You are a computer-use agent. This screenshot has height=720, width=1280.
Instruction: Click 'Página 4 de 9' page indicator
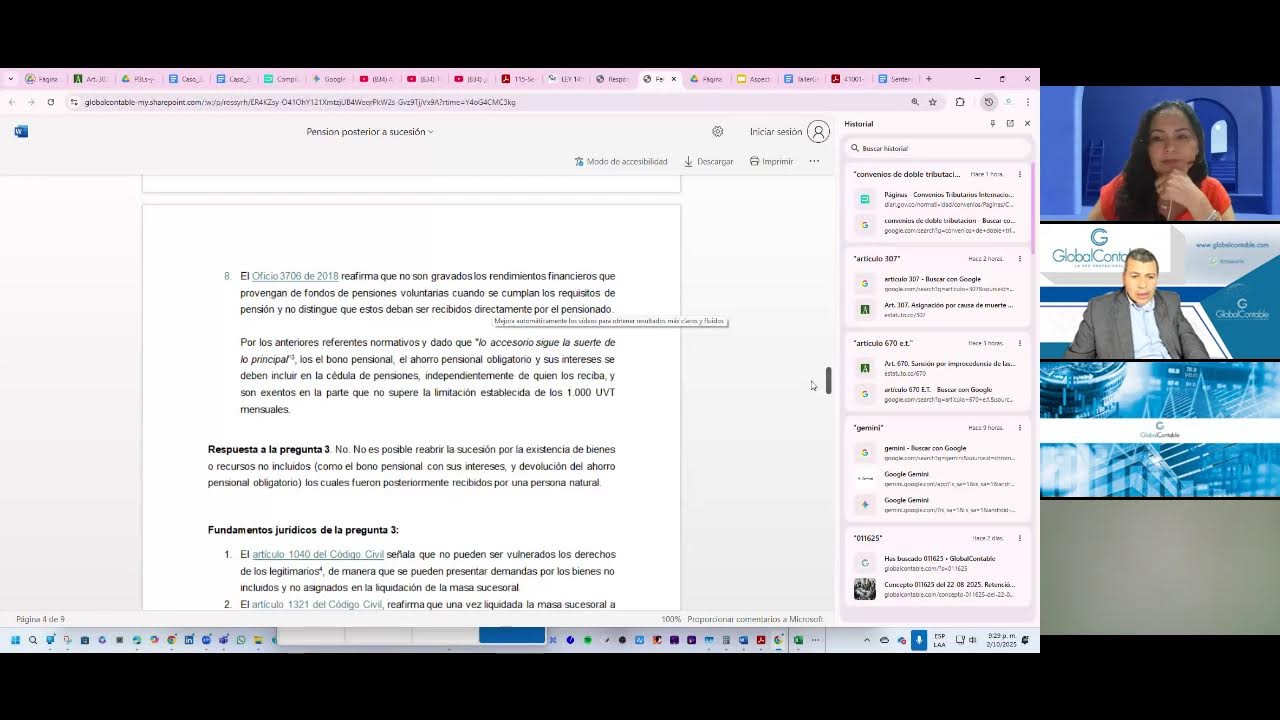click(x=40, y=619)
